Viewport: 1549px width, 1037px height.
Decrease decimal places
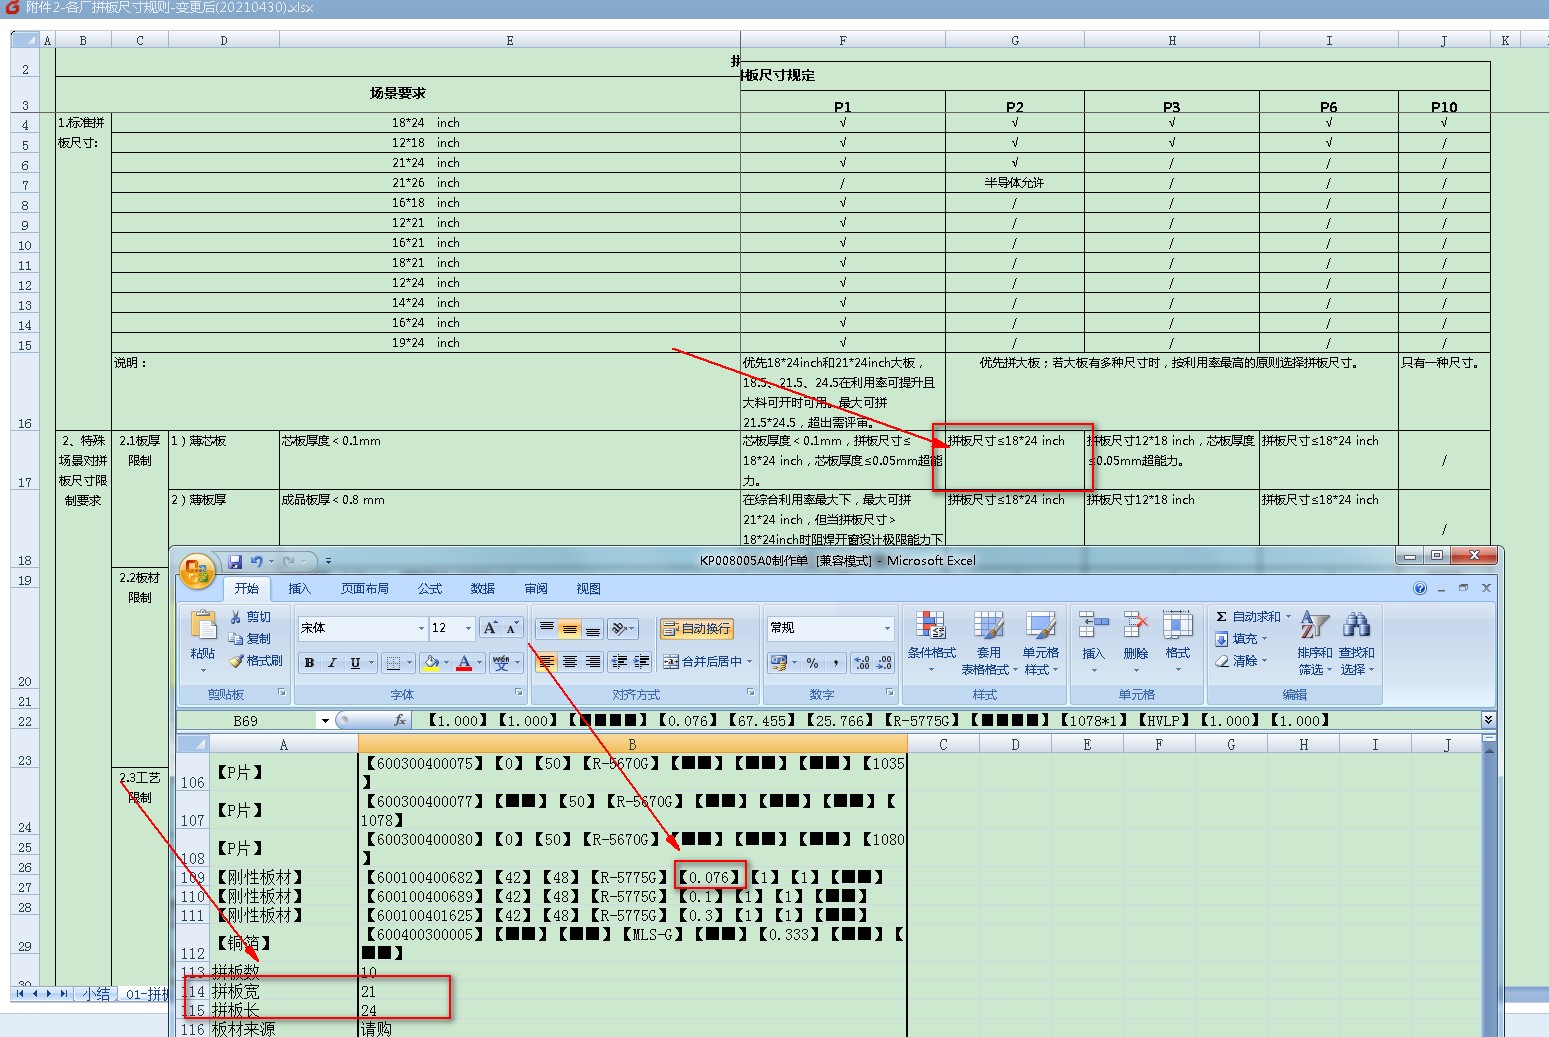884,662
